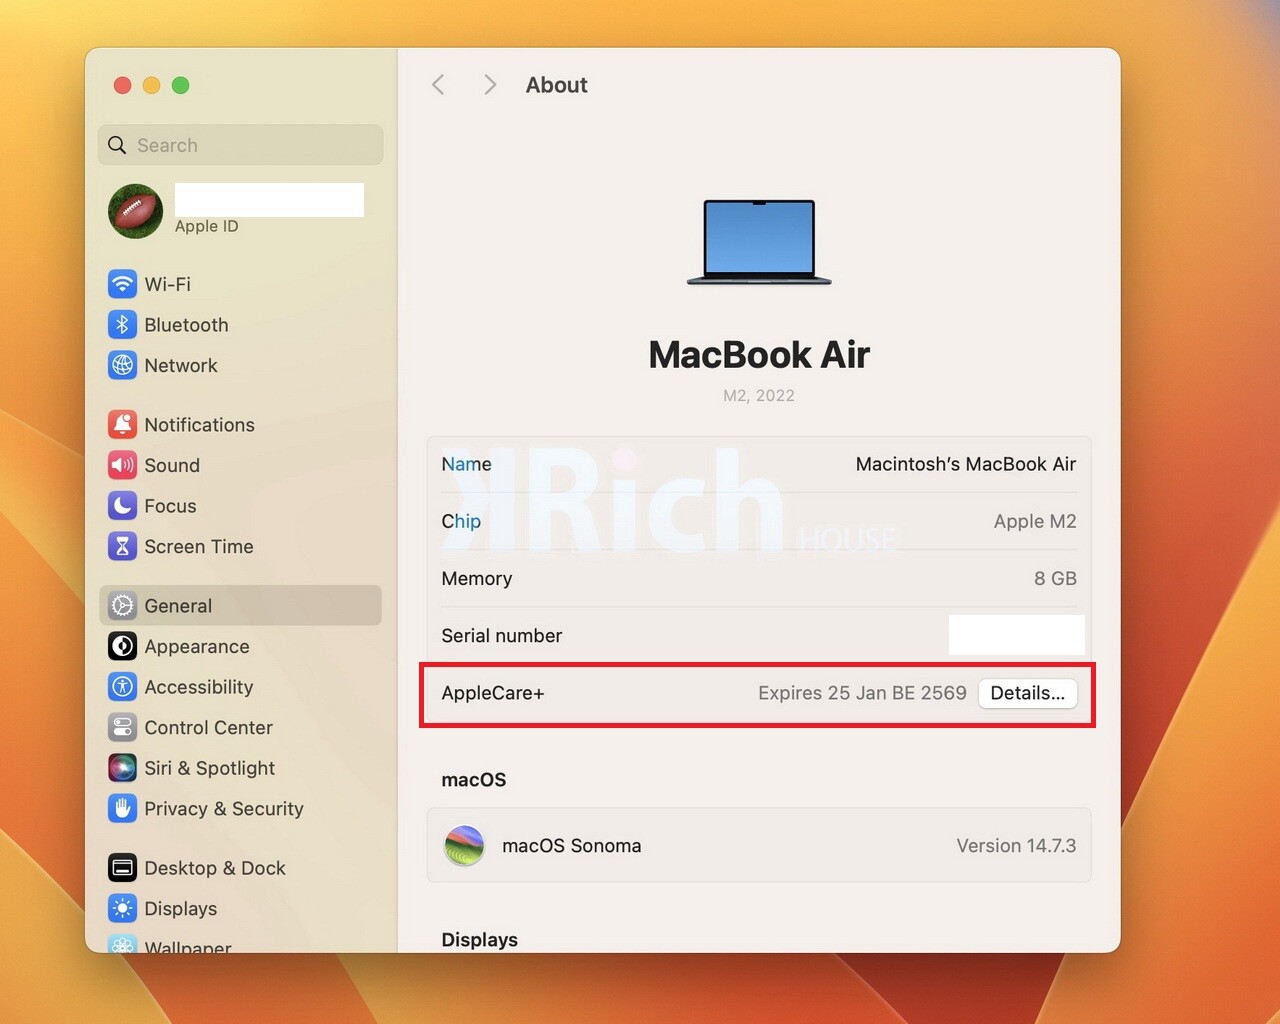Click the macOS Sonoma label
The height and width of the screenshot is (1024, 1280).
coord(572,846)
